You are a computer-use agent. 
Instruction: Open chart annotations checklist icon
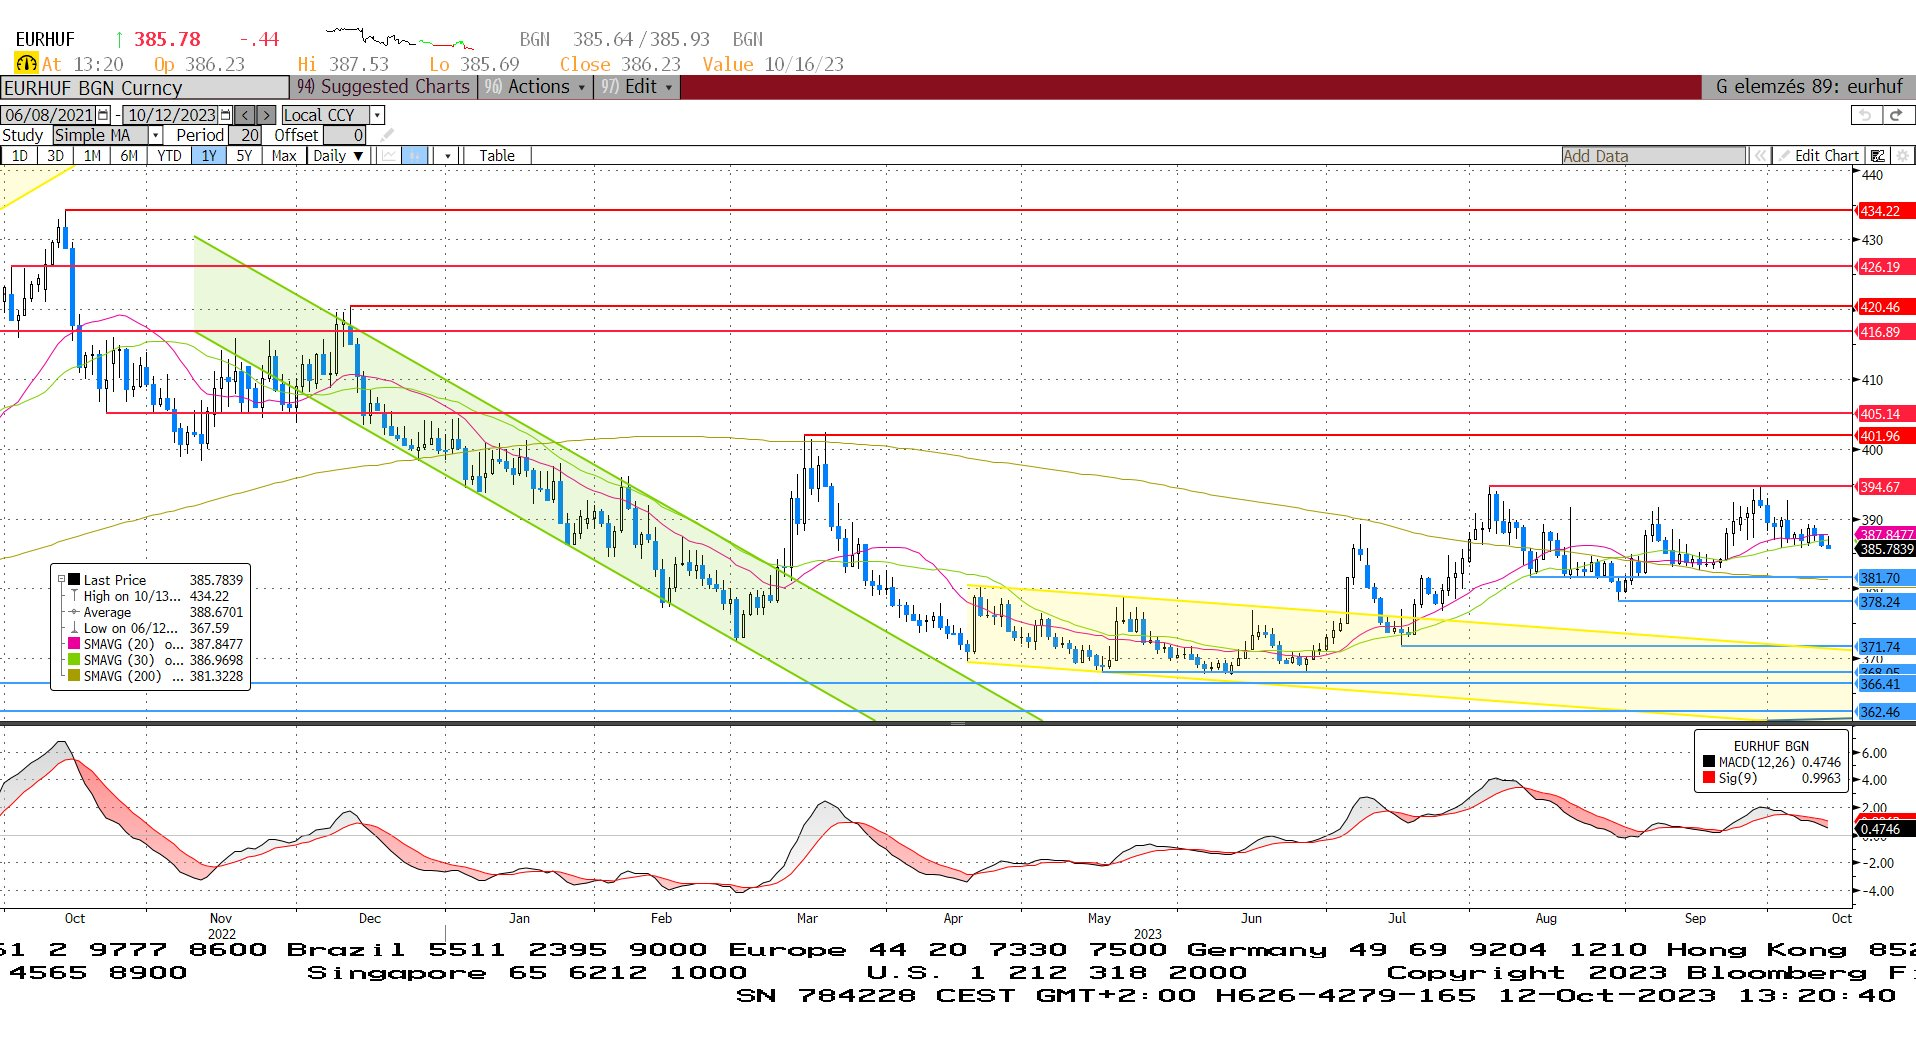click(1878, 155)
